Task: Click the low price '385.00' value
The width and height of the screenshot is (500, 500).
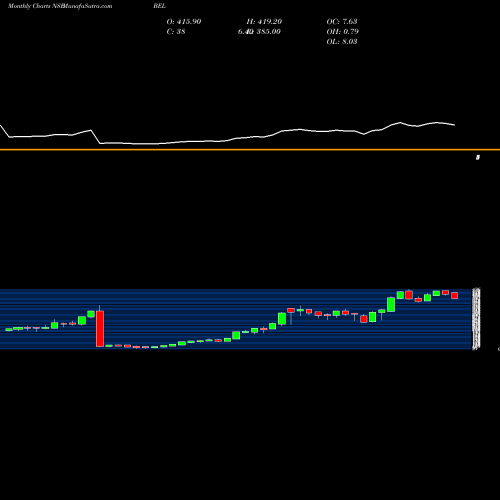Action: point(268,32)
